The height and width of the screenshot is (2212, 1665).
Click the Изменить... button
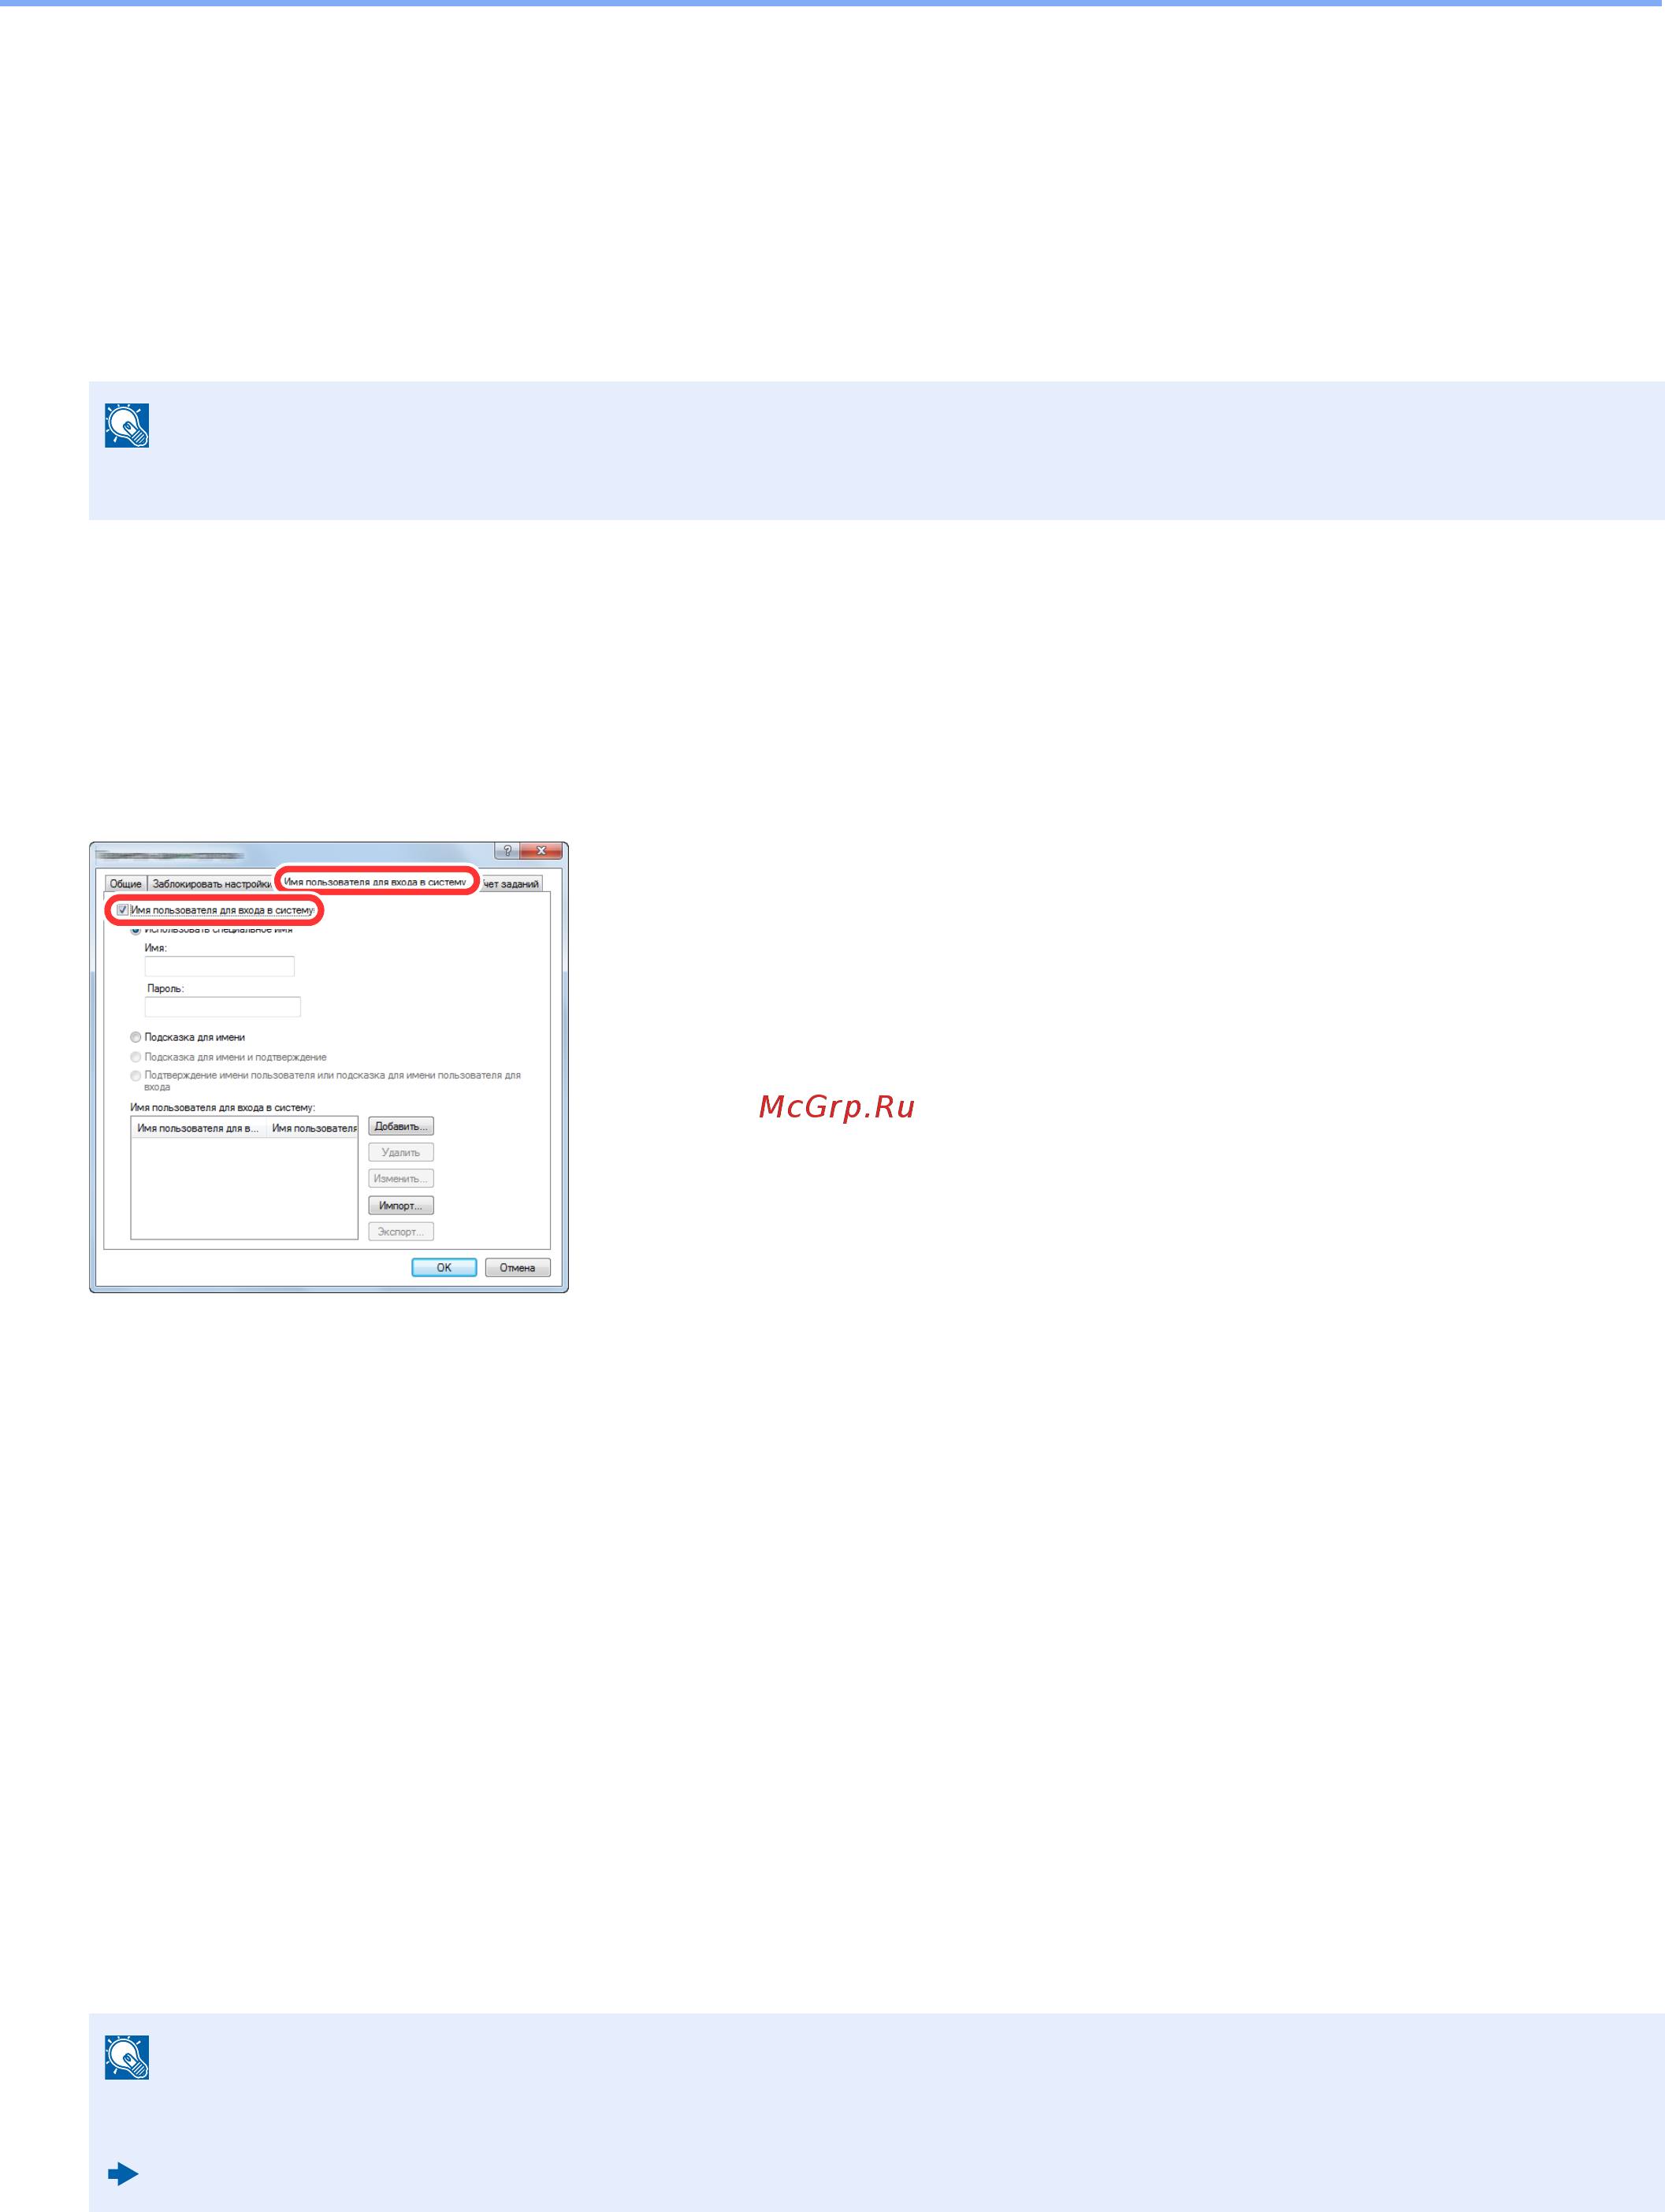coord(401,1178)
